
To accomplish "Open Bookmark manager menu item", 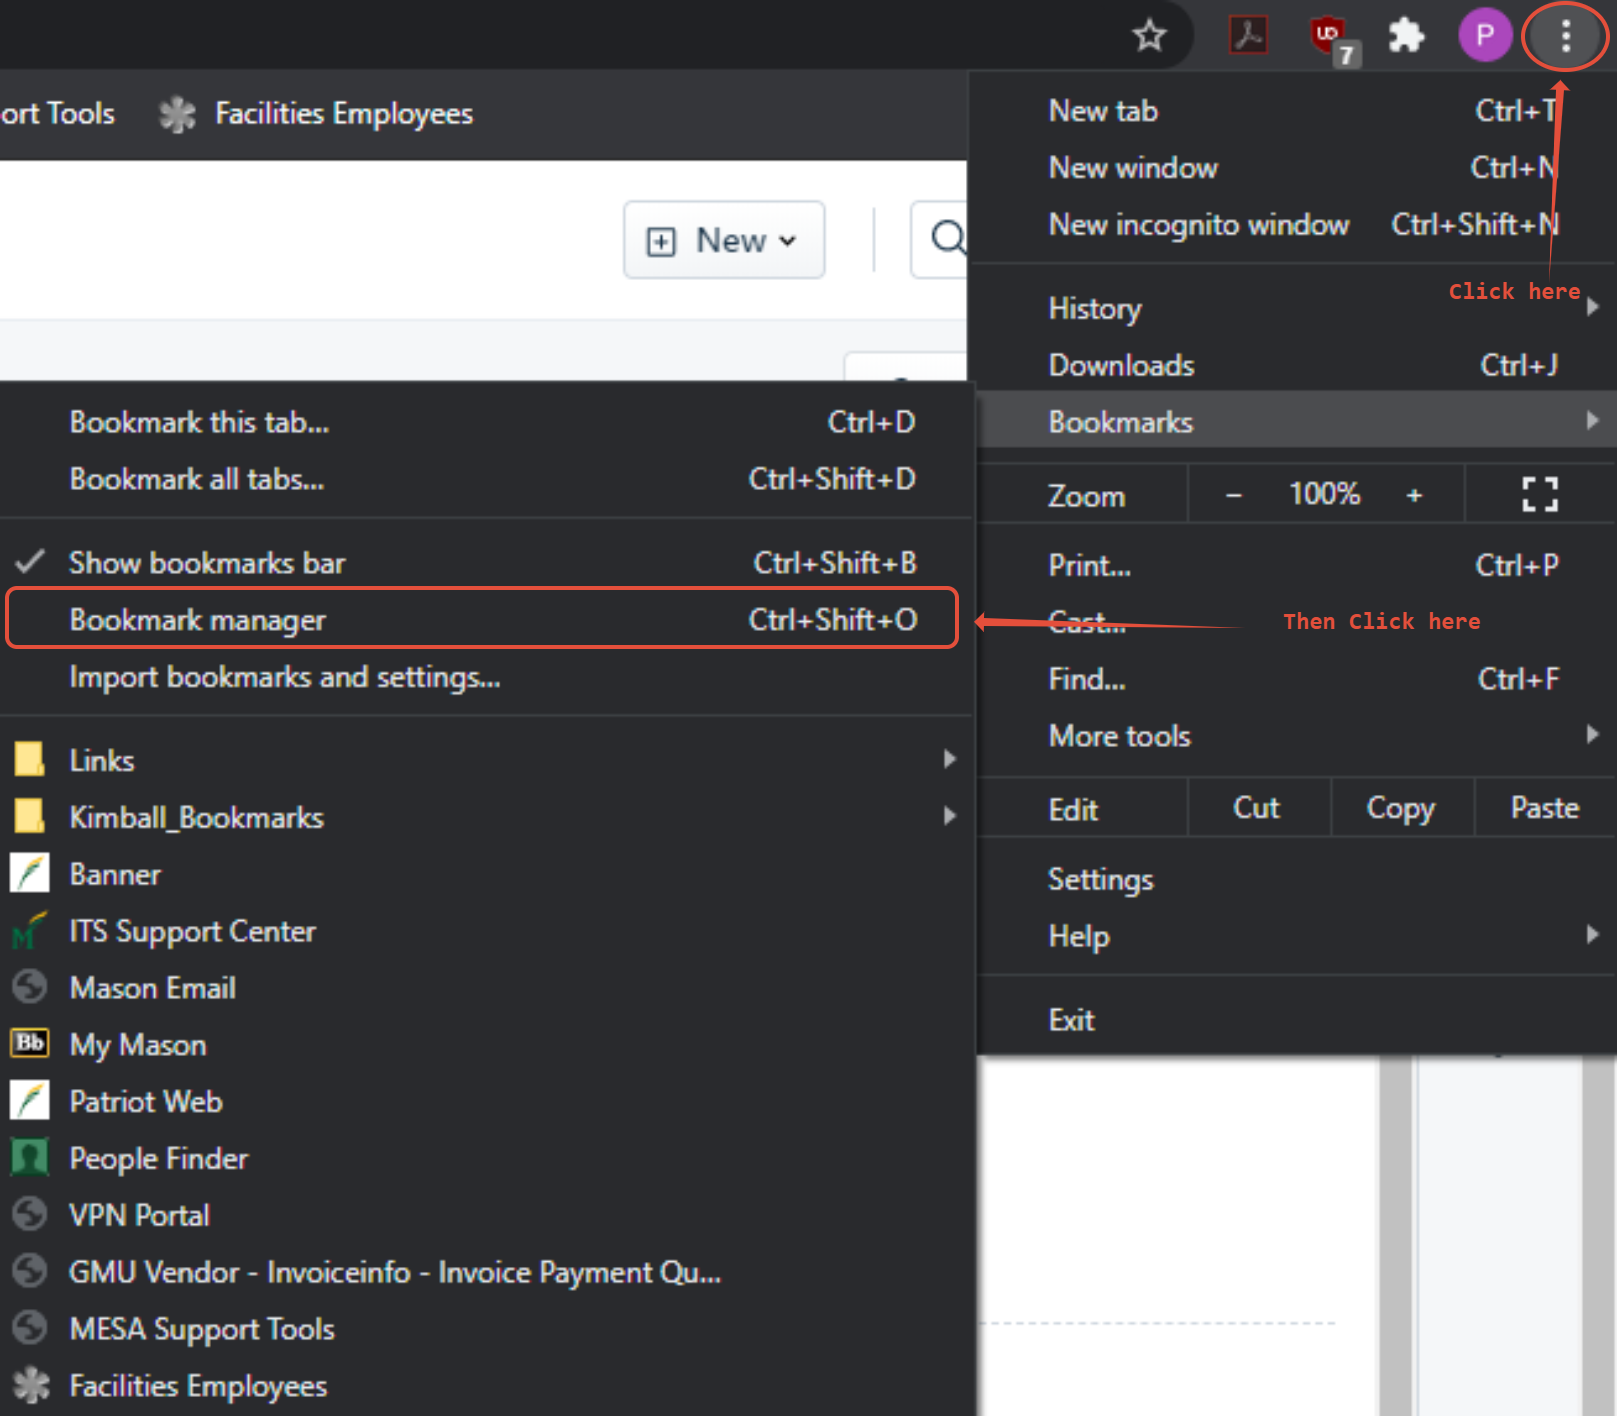I will [485, 620].
